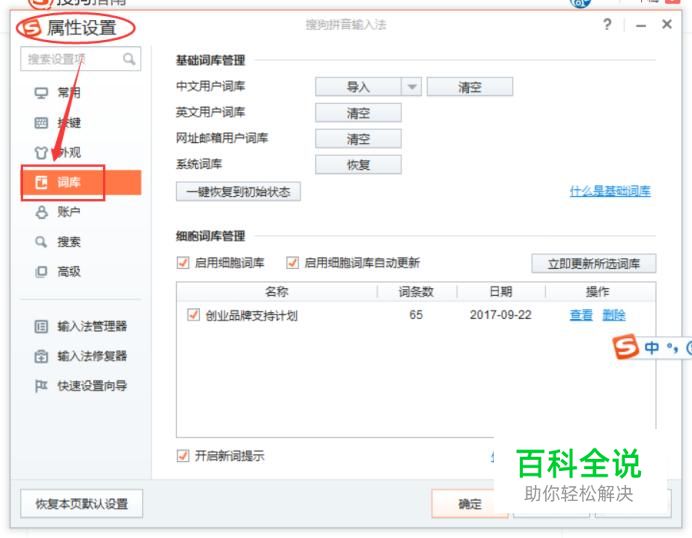Click the 快速设置向导 flag icon
Screen dimensions: 692x538
pos(41,386)
